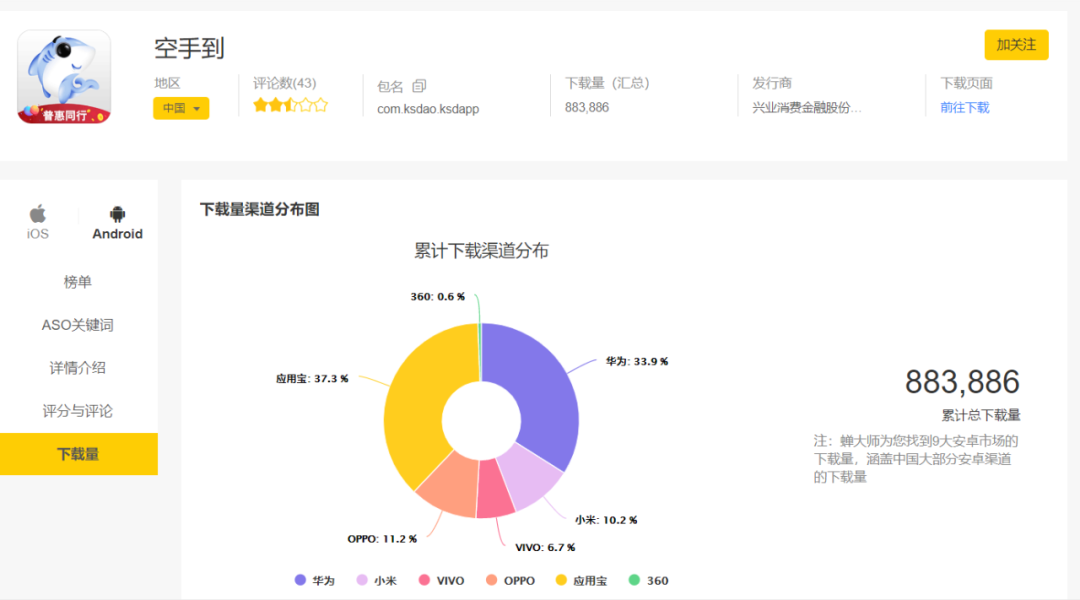Open the ASO关键词 sidebar item
1080x600 pixels.
point(78,325)
